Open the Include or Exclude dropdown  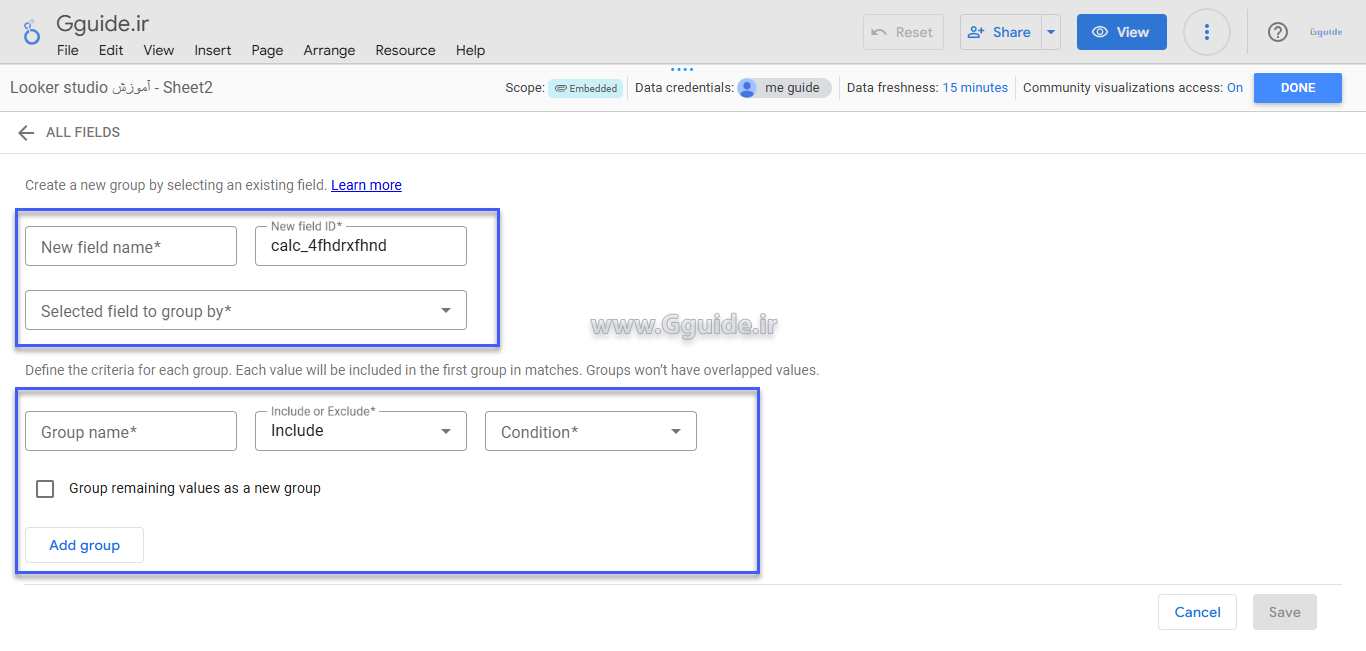(361, 432)
